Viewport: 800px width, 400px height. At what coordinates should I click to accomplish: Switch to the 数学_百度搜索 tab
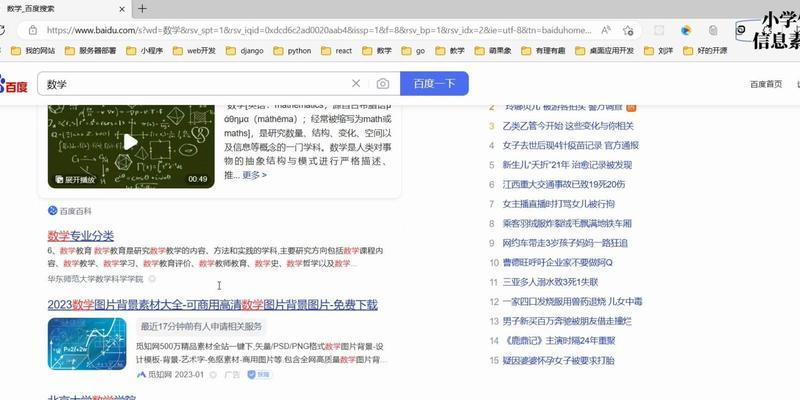point(64,9)
